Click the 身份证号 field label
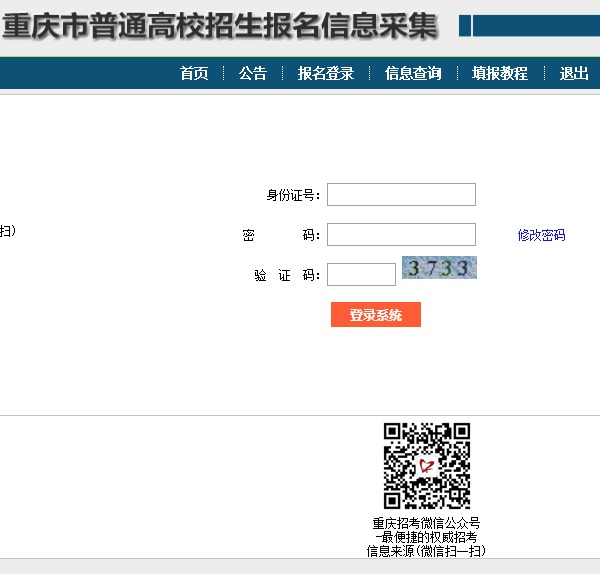 (292, 195)
